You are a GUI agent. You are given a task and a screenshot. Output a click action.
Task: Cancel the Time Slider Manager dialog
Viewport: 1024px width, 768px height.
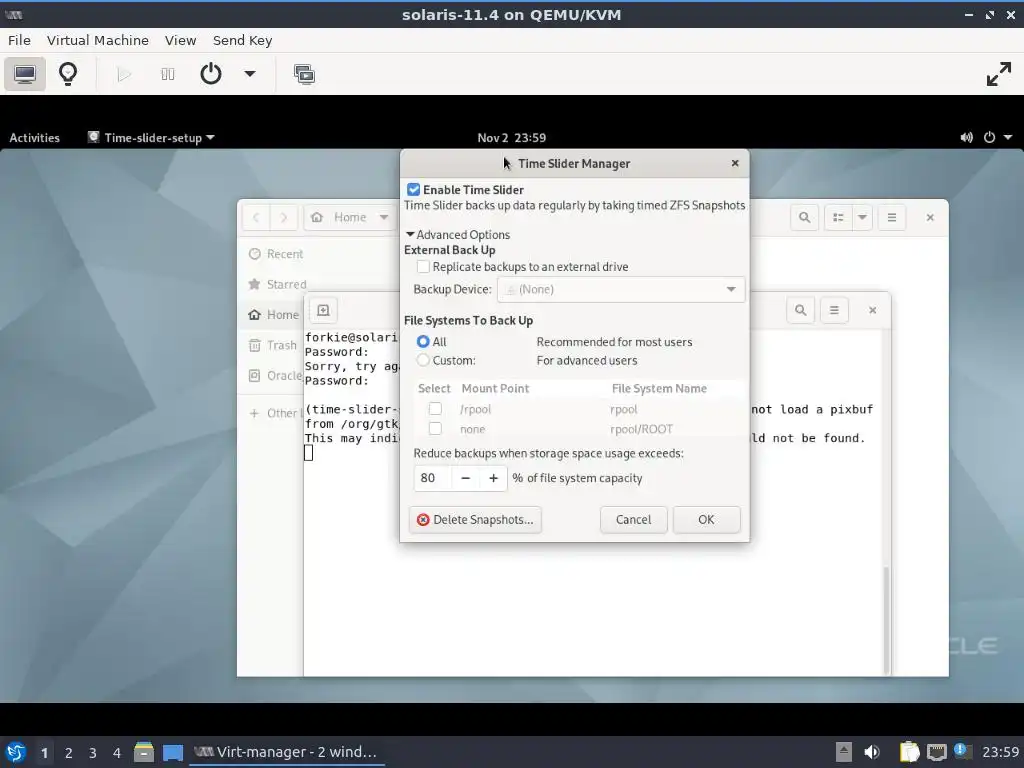pos(633,520)
